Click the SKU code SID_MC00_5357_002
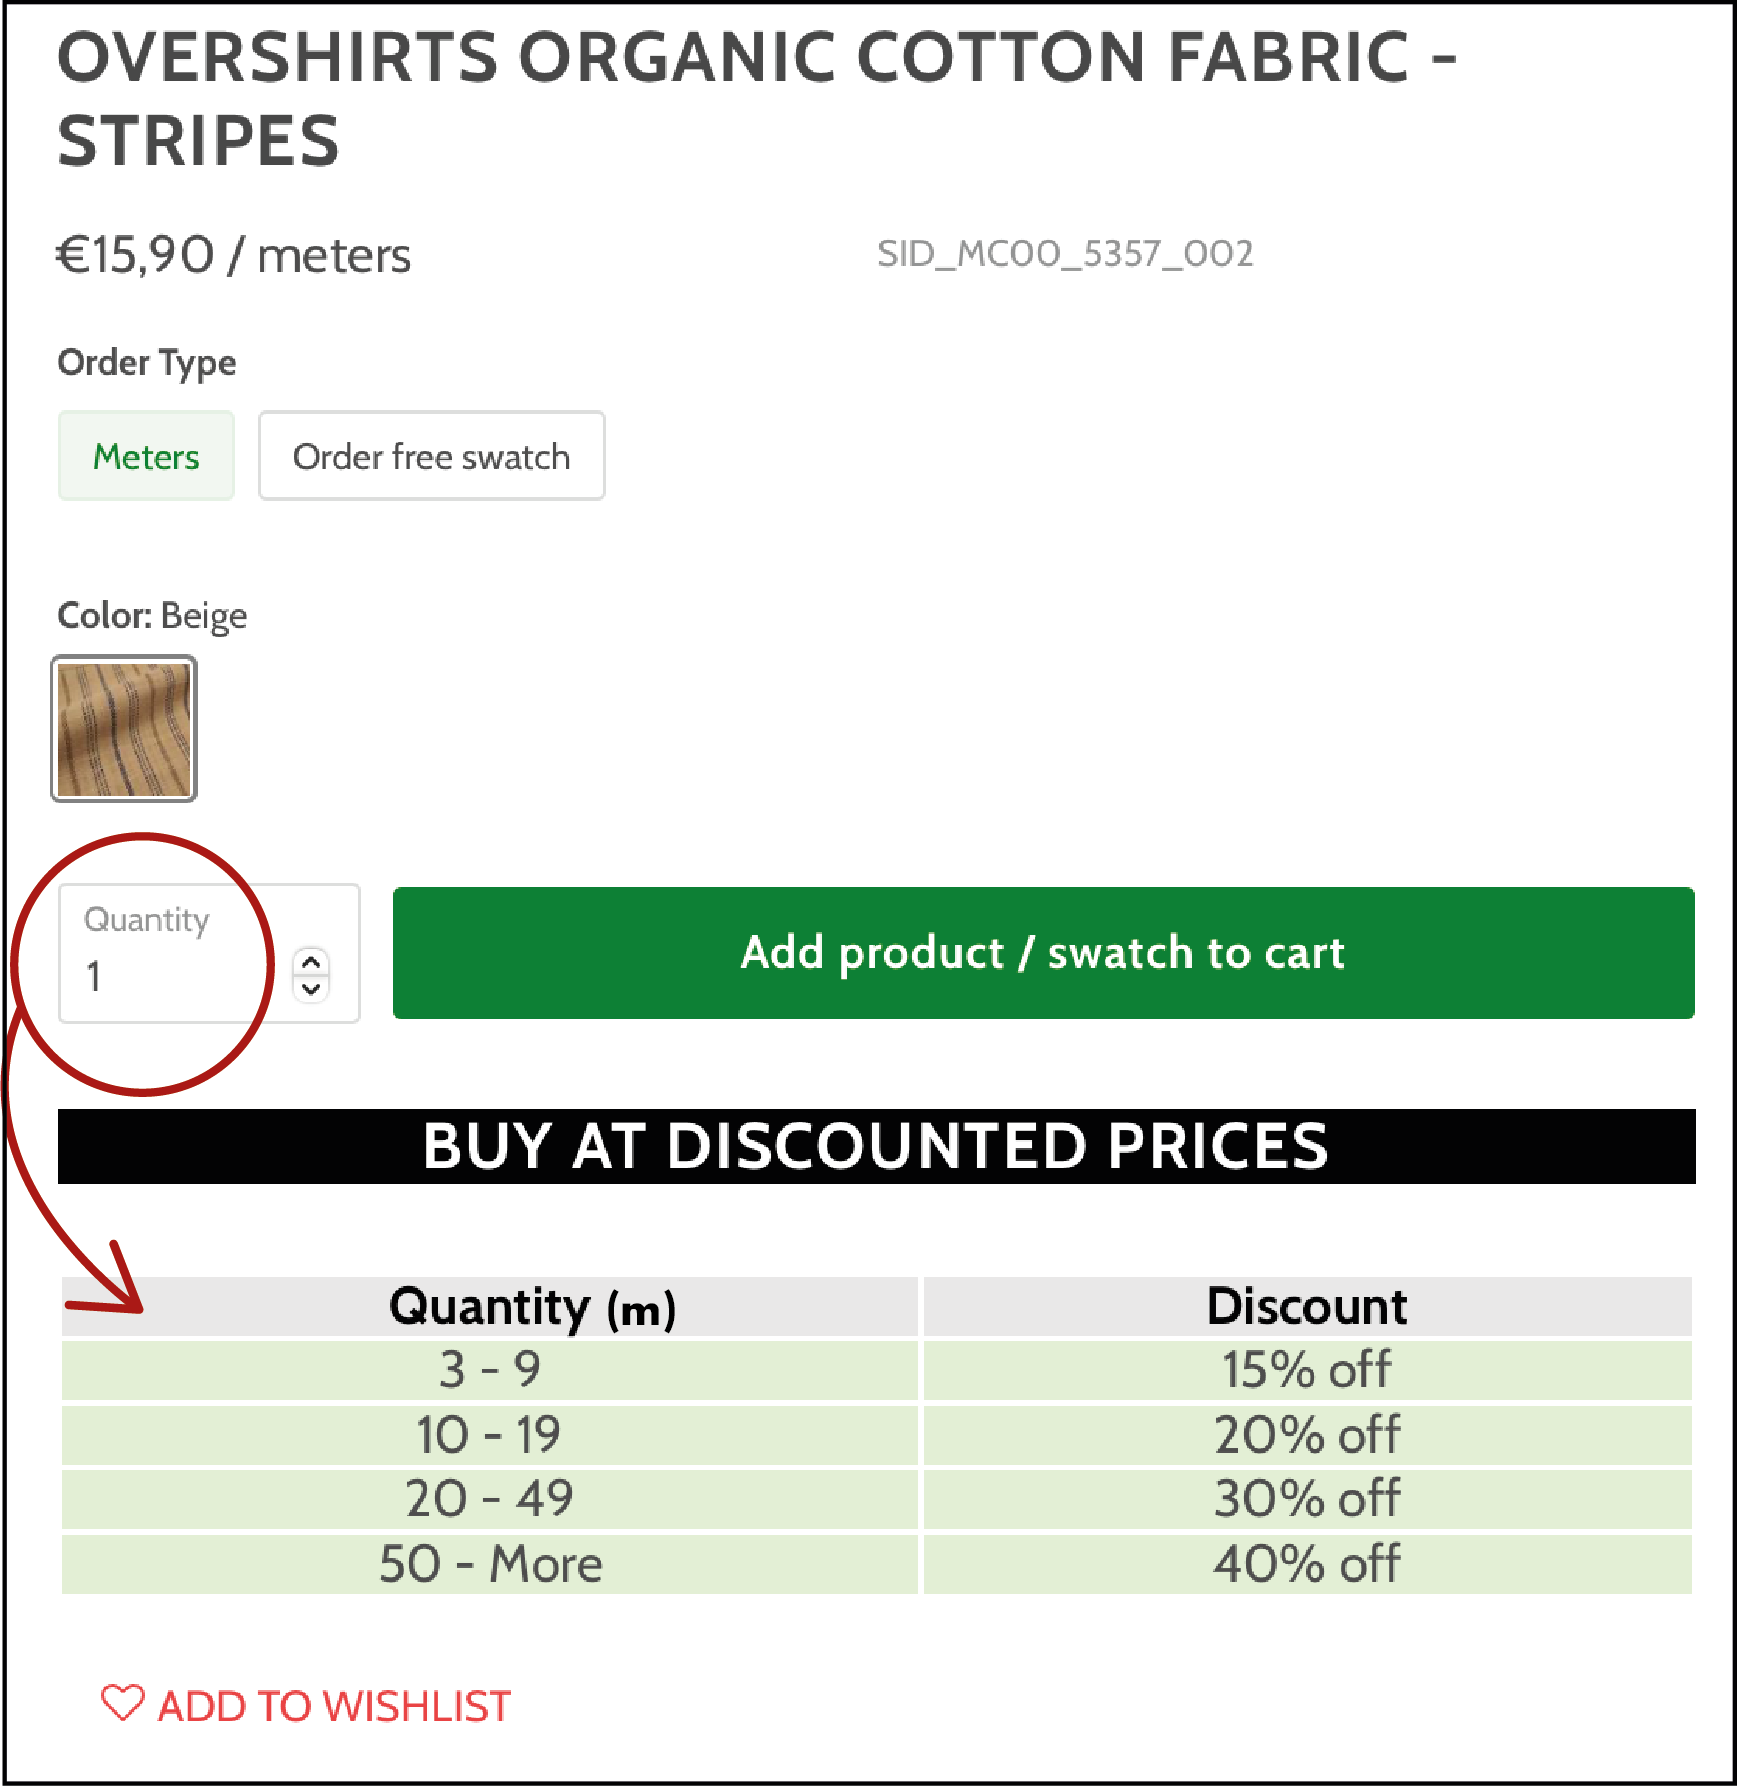Viewport: 1737px width, 1786px height. (1065, 254)
